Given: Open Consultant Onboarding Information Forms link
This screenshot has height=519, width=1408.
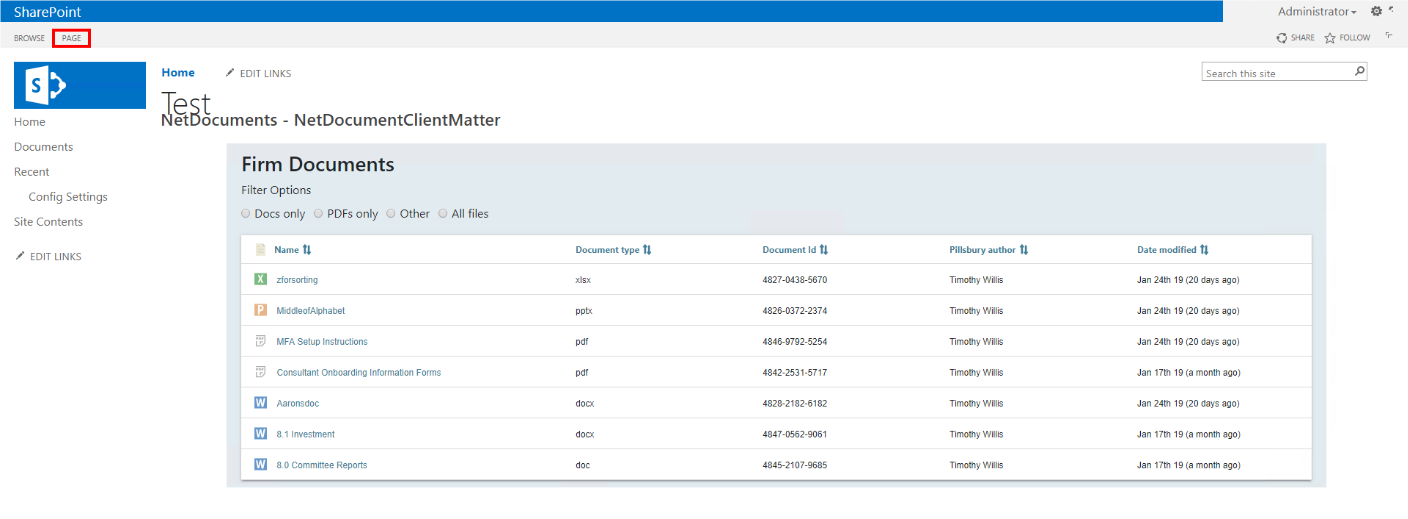Looking at the screenshot, I should (359, 373).
